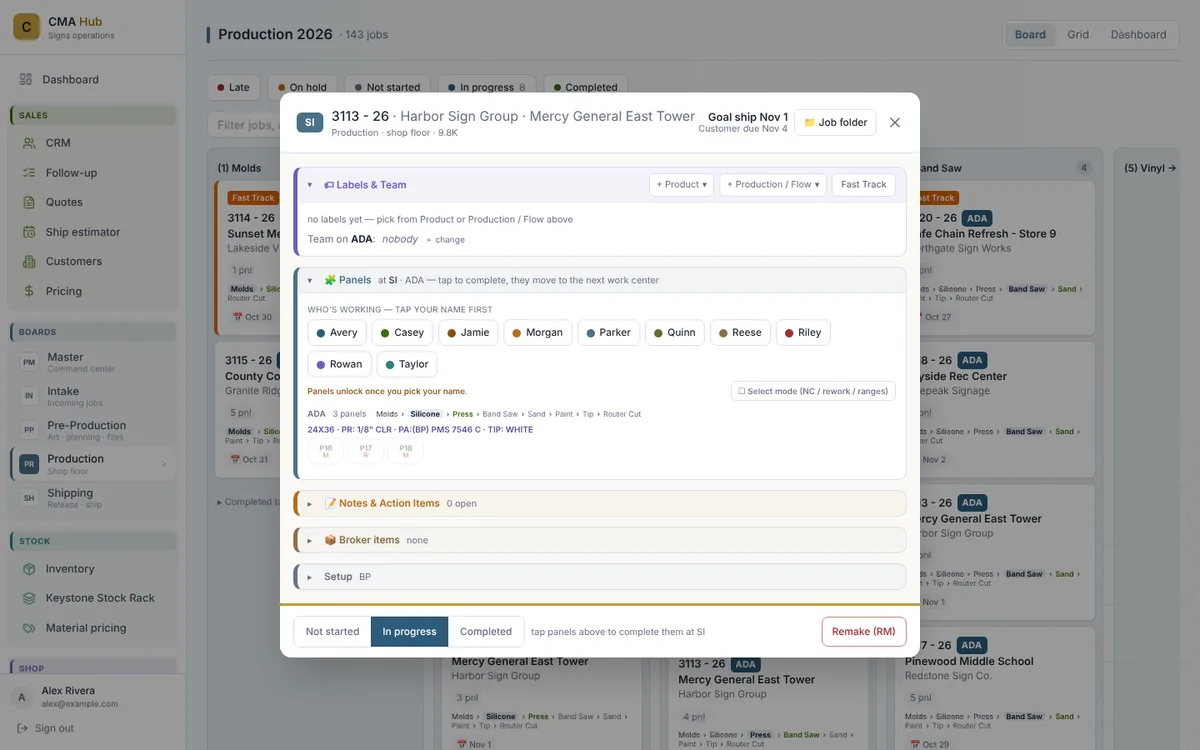1200x750 pixels.
Task: Click the + change team link
Action: point(445,240)
